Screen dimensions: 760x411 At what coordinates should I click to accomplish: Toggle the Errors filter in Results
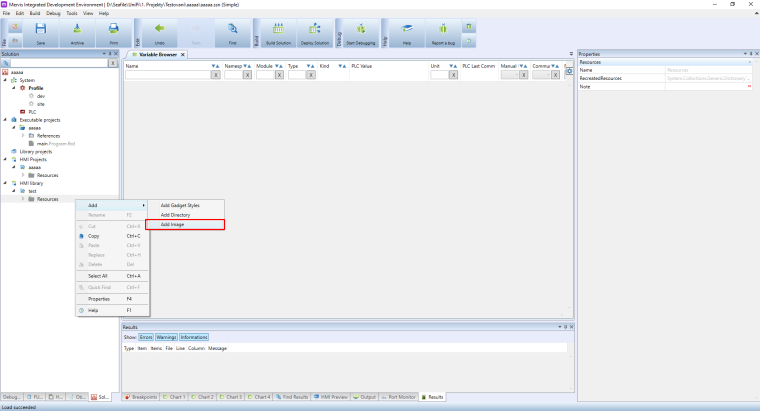pyautogui.click(x=146, y=338)
